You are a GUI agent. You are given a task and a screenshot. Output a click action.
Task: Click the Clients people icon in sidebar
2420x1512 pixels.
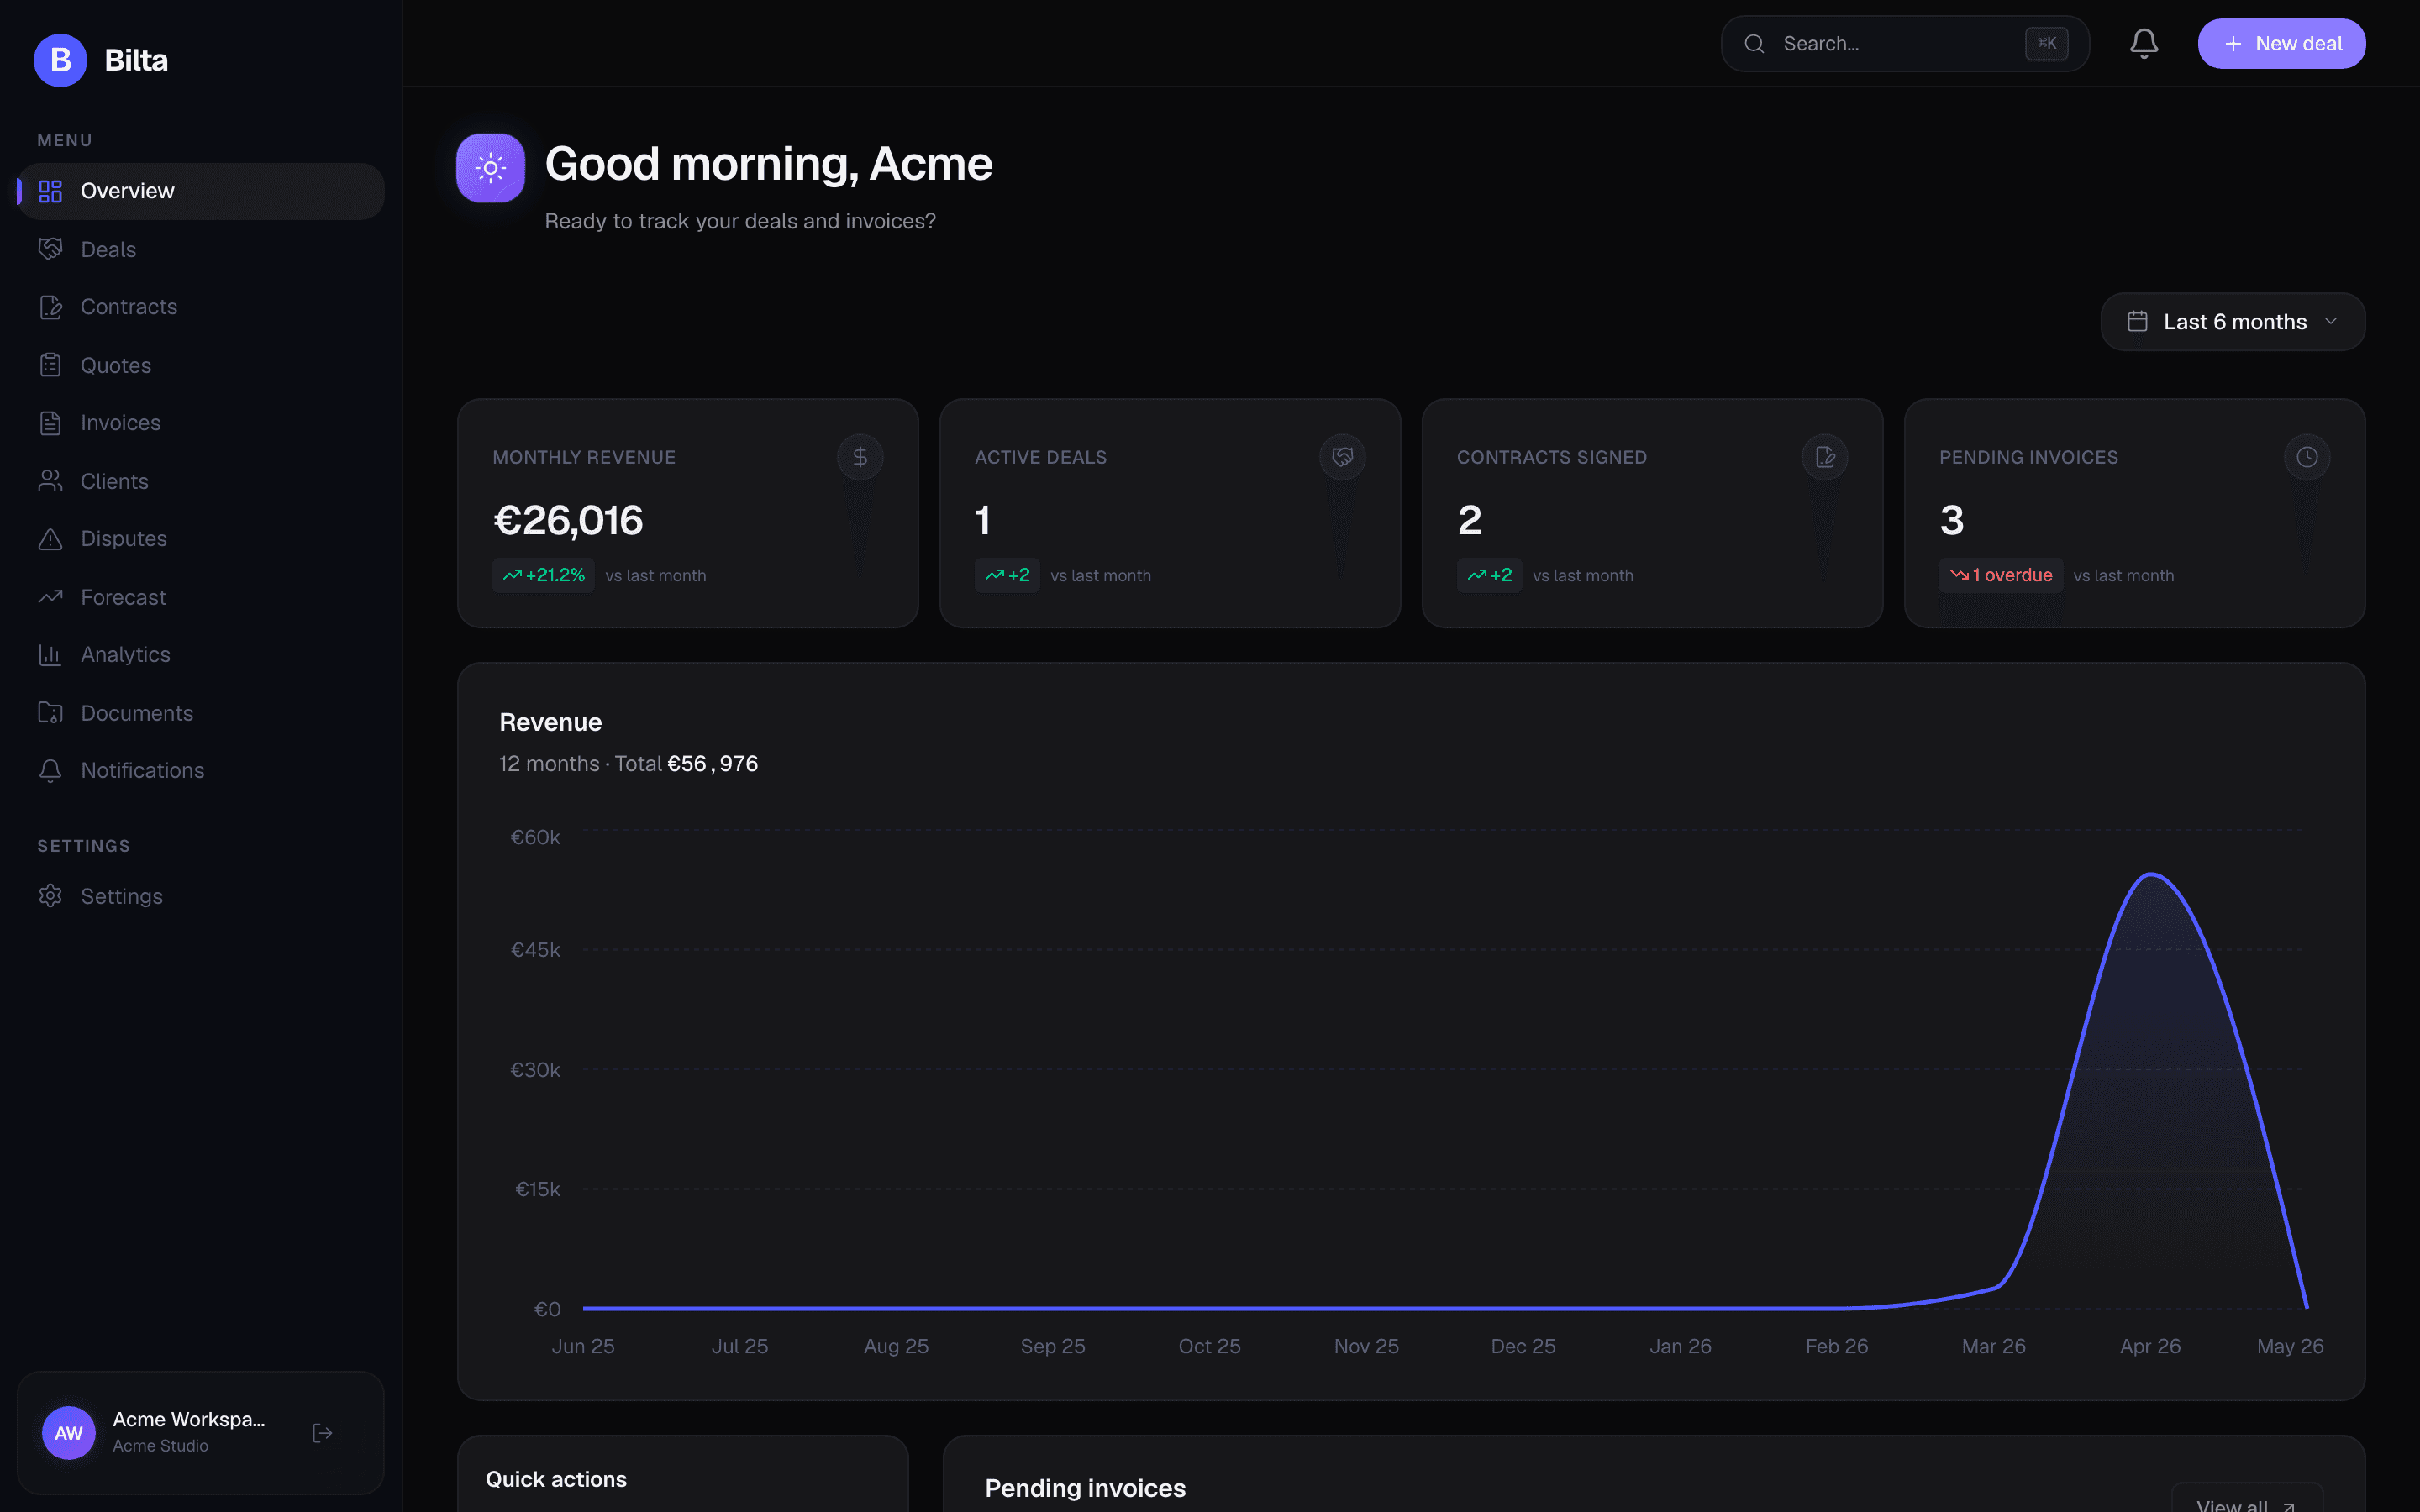(x=50, y=481)
